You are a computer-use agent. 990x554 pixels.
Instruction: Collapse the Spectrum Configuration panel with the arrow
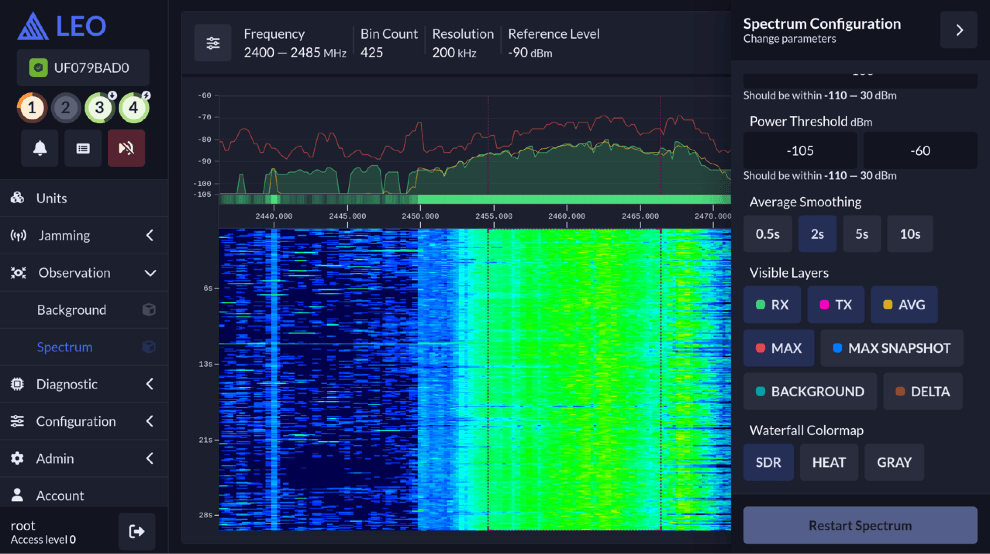pos(959,30)
